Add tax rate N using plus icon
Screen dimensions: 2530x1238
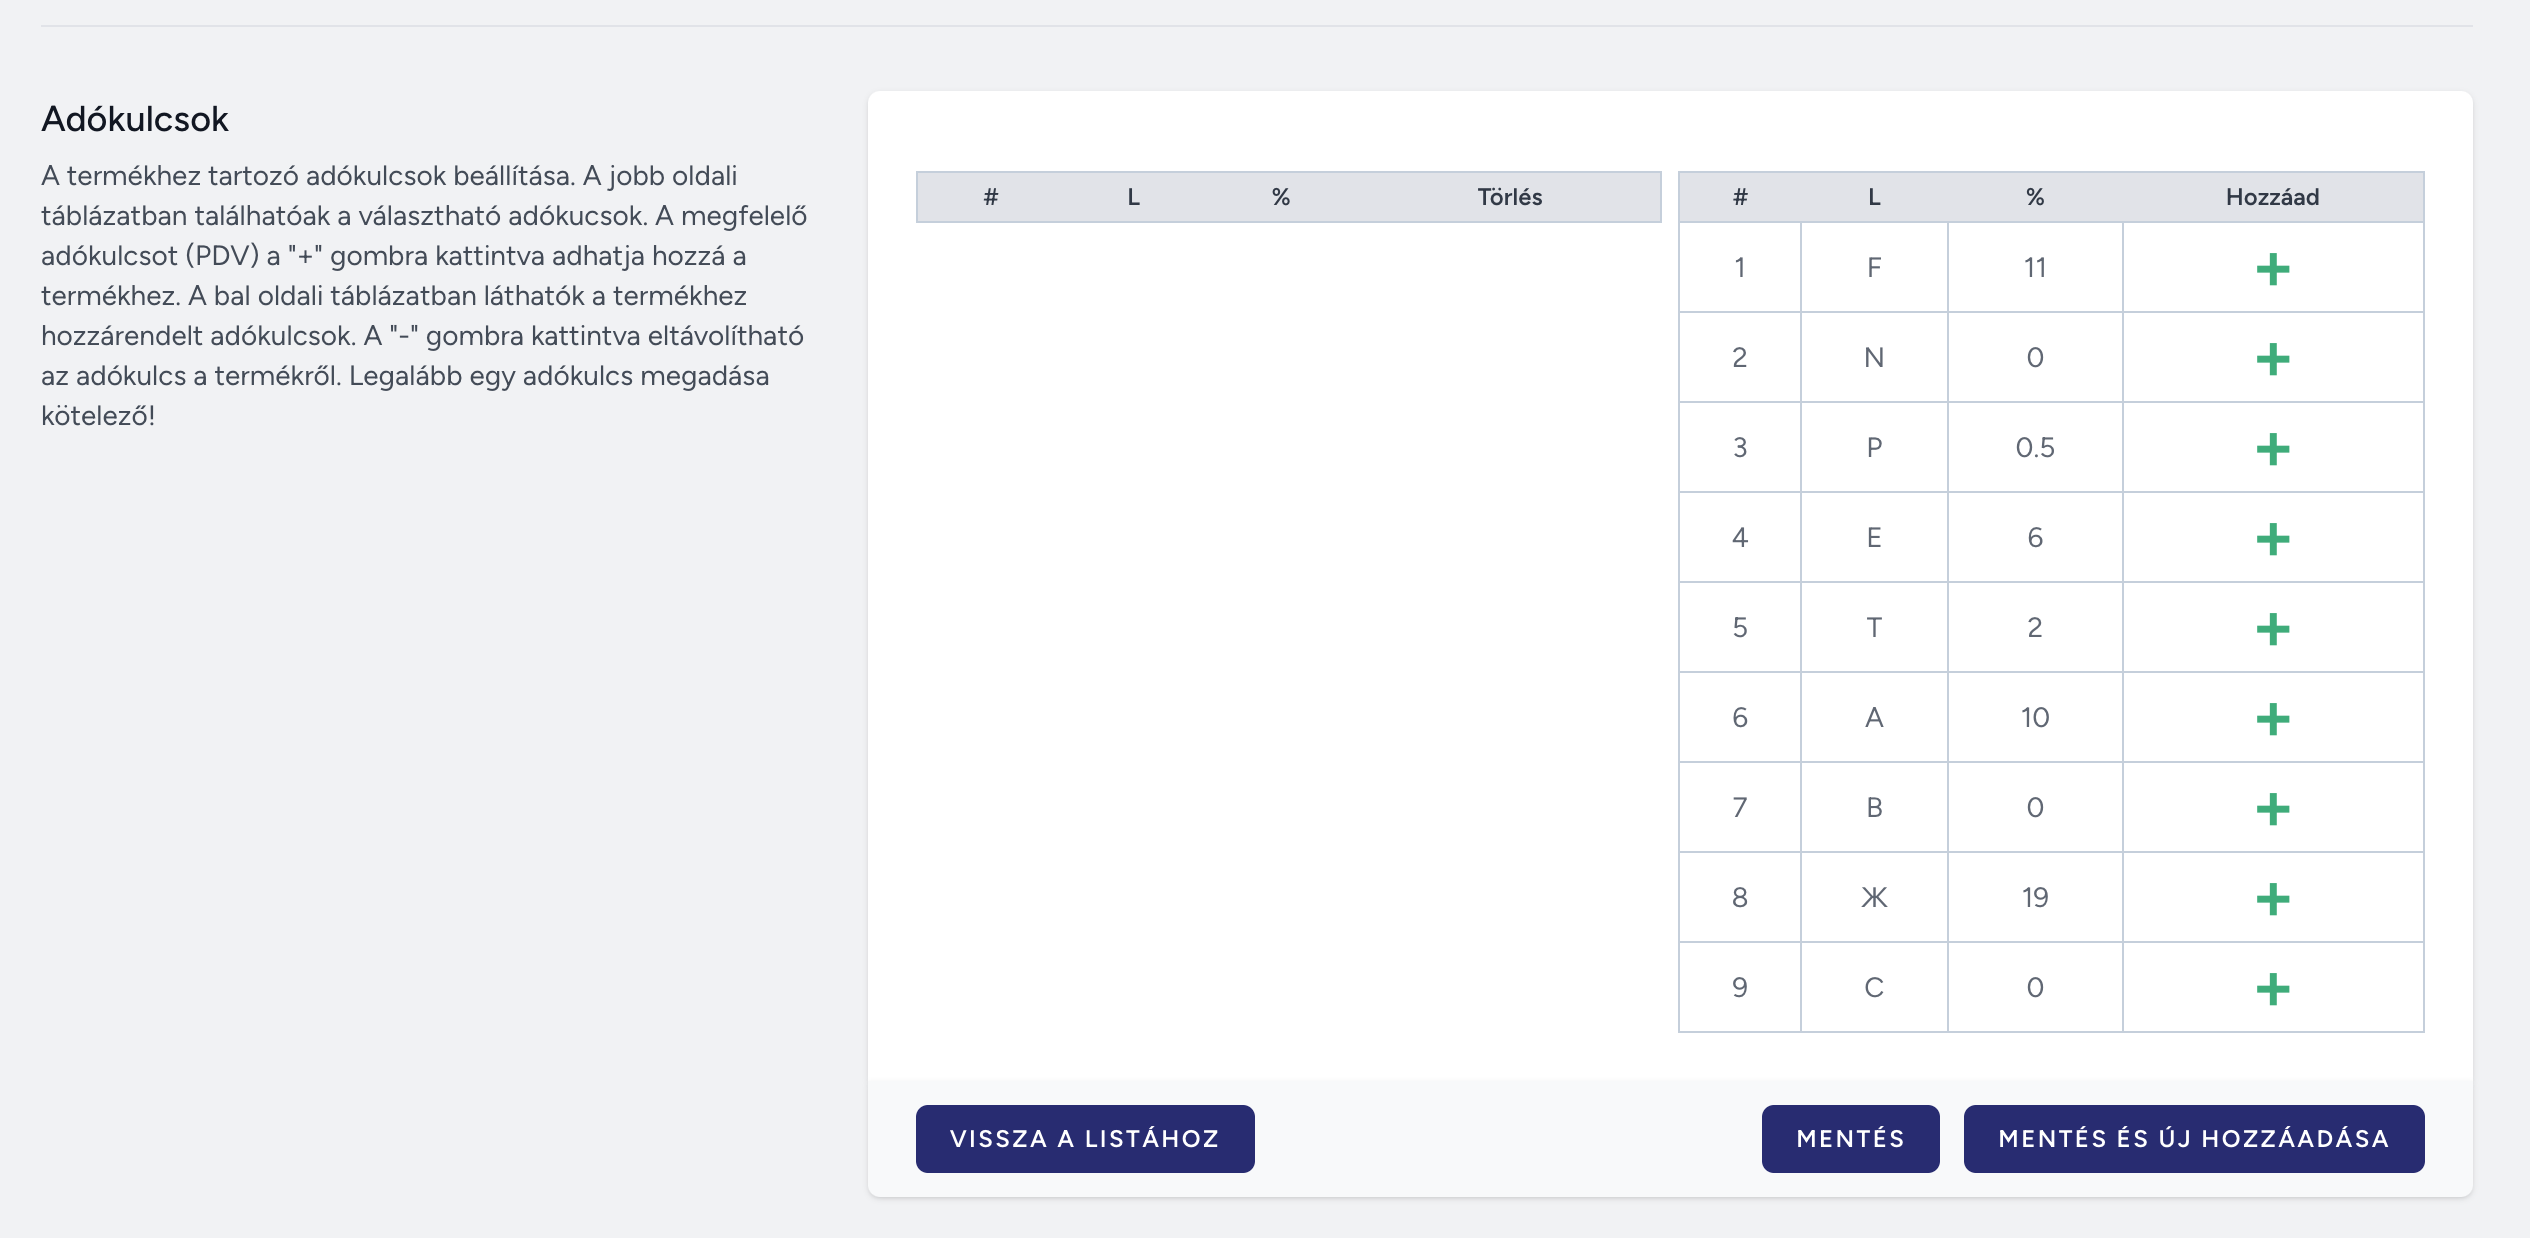(2272, 359)
